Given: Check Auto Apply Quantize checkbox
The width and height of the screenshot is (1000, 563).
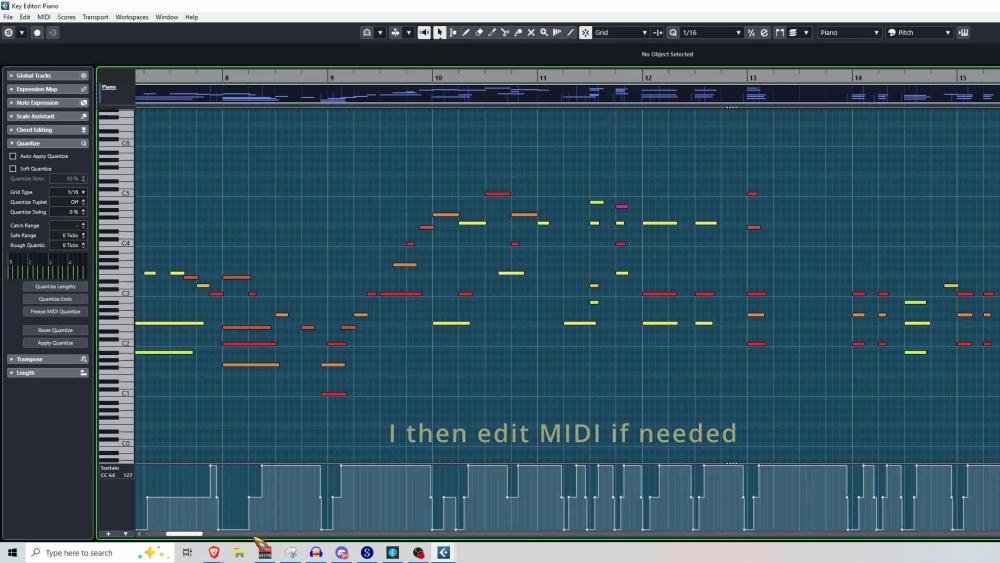Looking at the screenshot, I should click(x=13, y=156).
